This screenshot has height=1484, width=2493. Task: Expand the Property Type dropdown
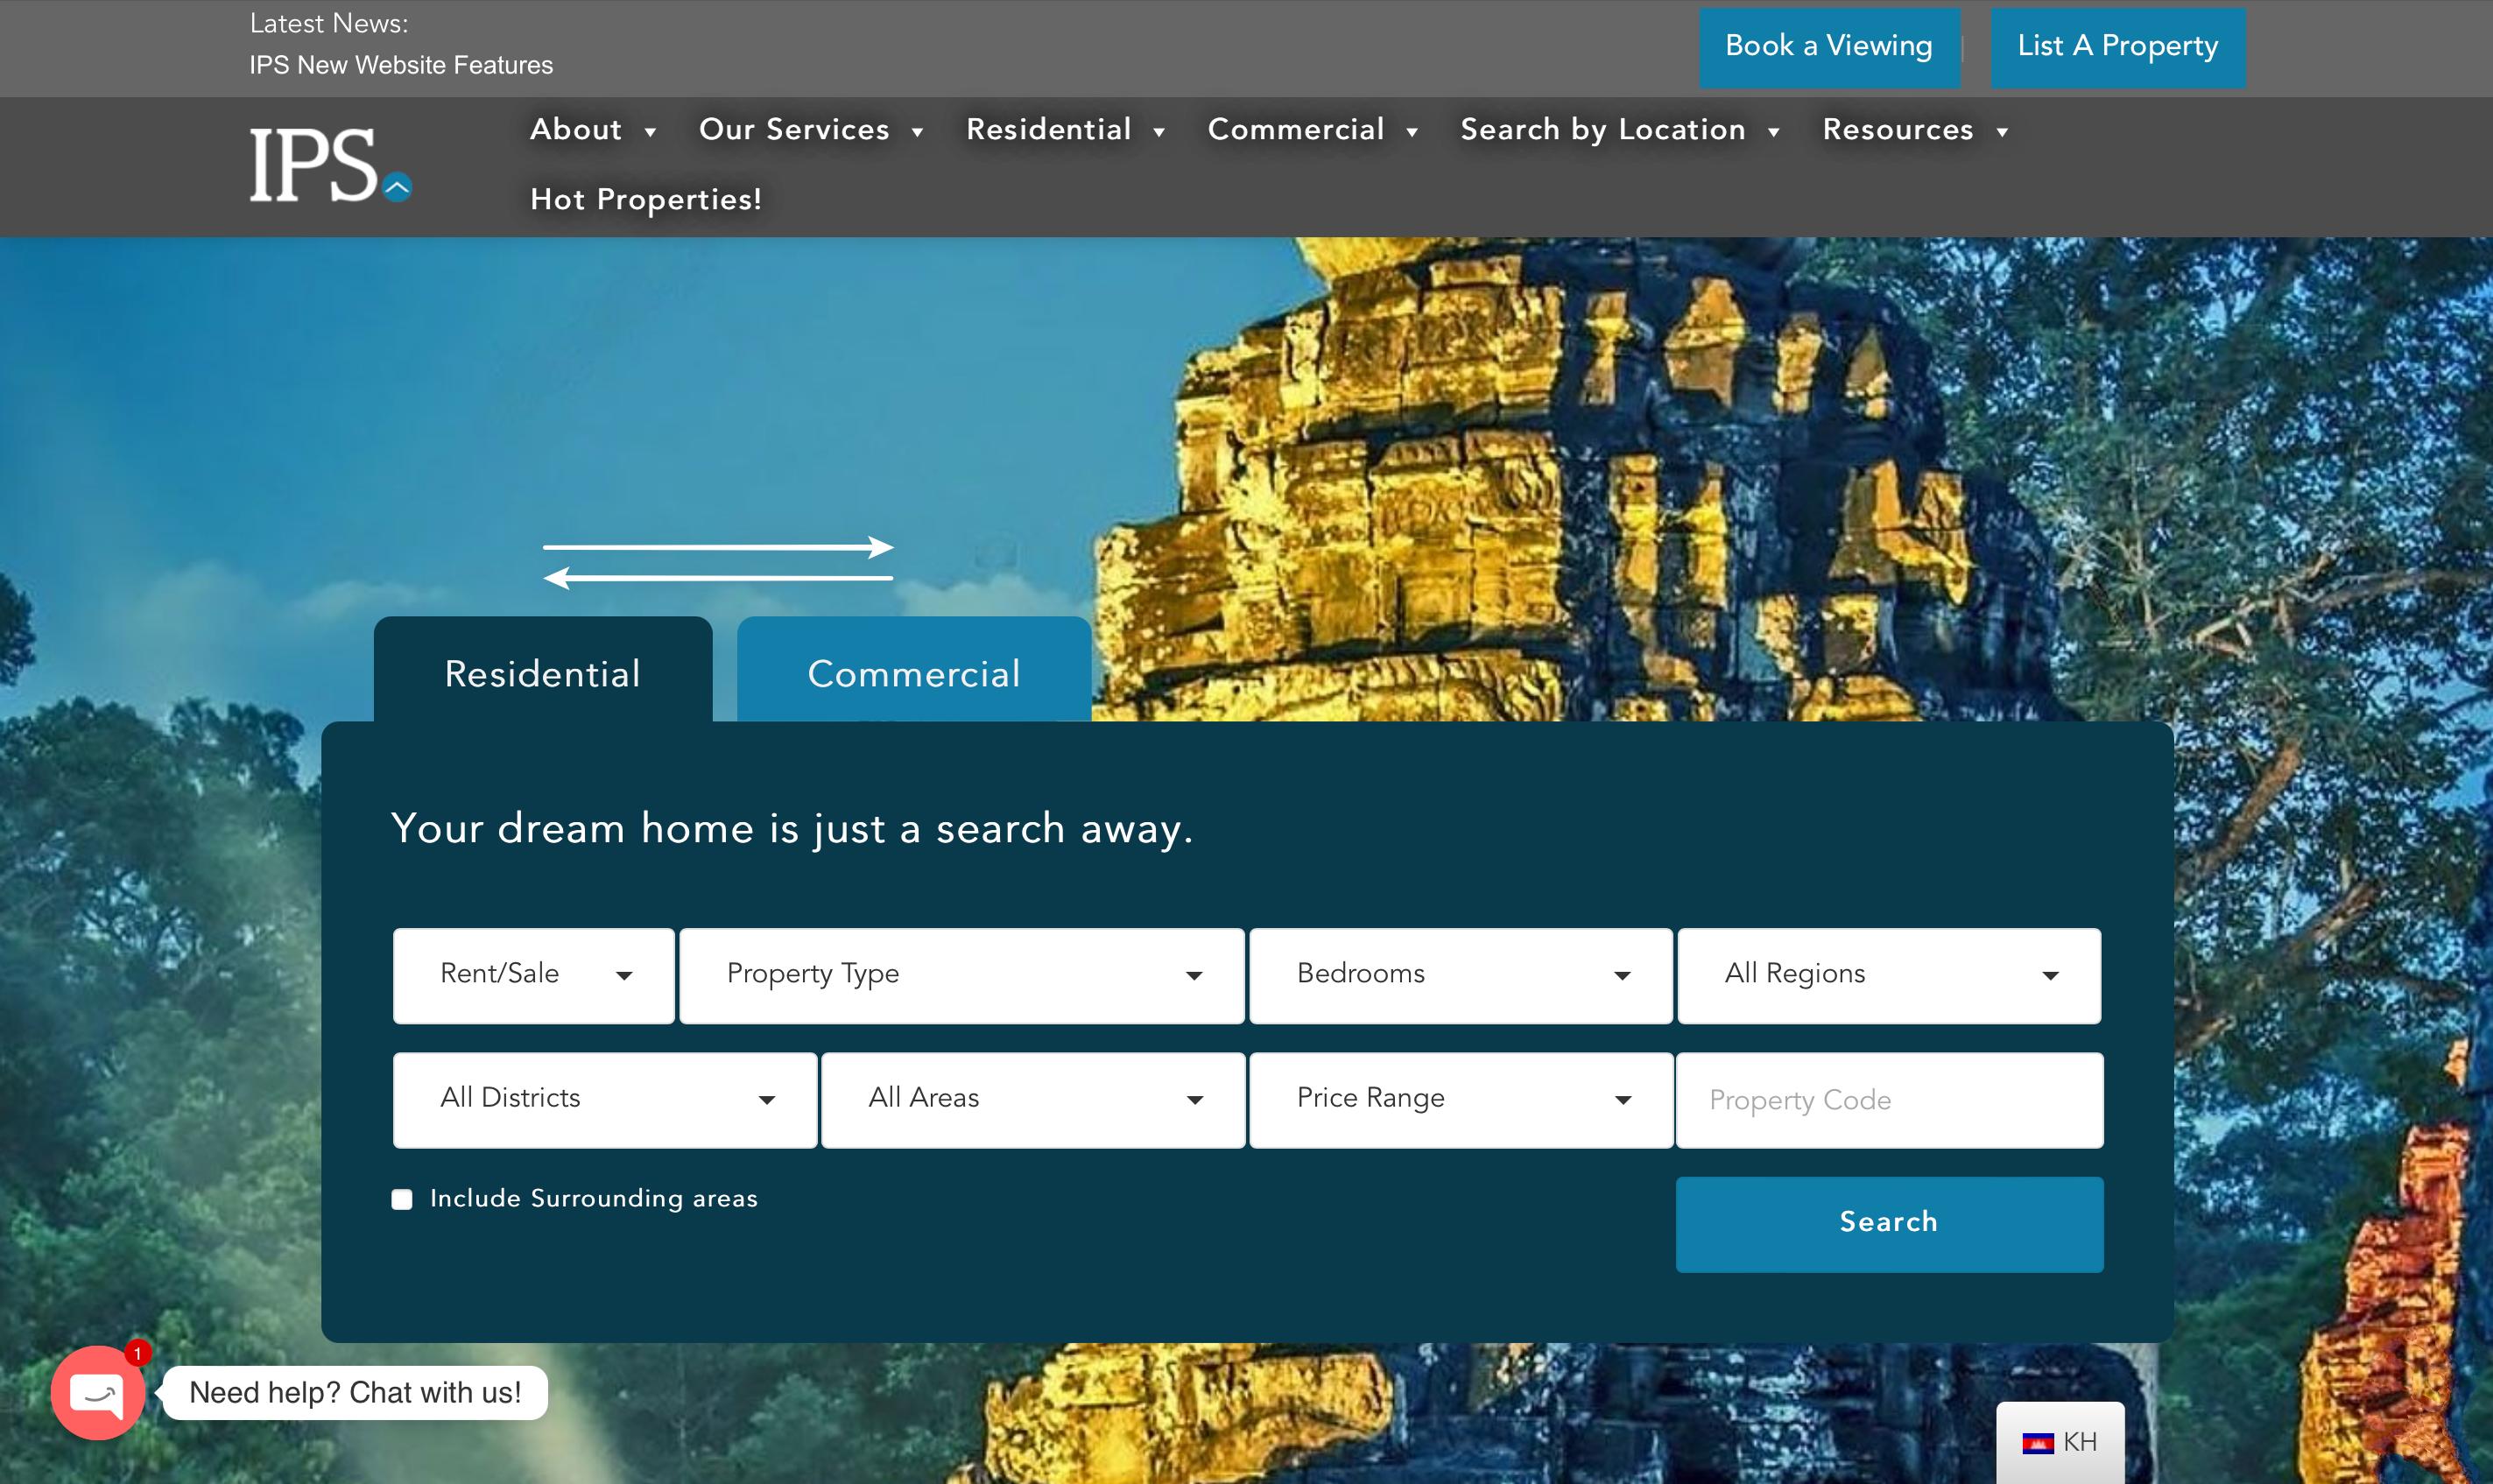point(961,975)
